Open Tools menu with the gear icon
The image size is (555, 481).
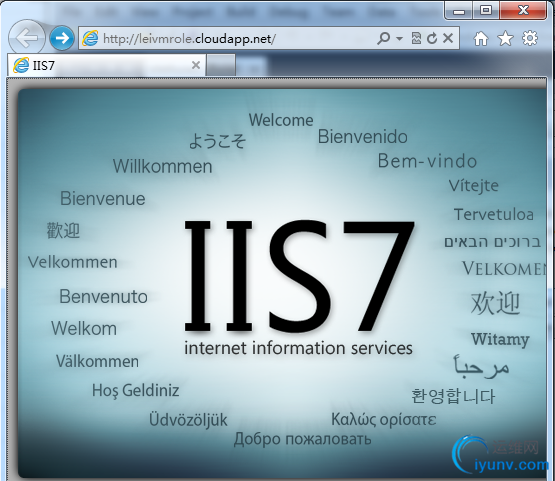[530, 38]
